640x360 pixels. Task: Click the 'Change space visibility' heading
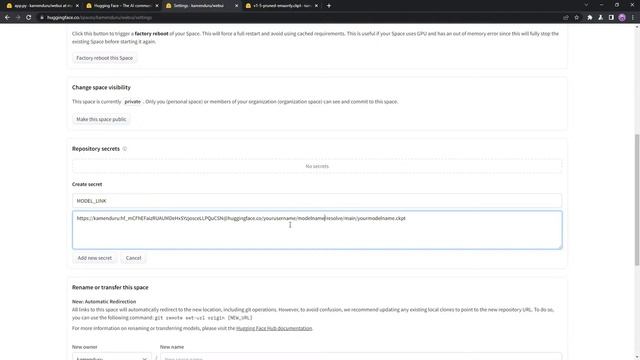point(101,87)
